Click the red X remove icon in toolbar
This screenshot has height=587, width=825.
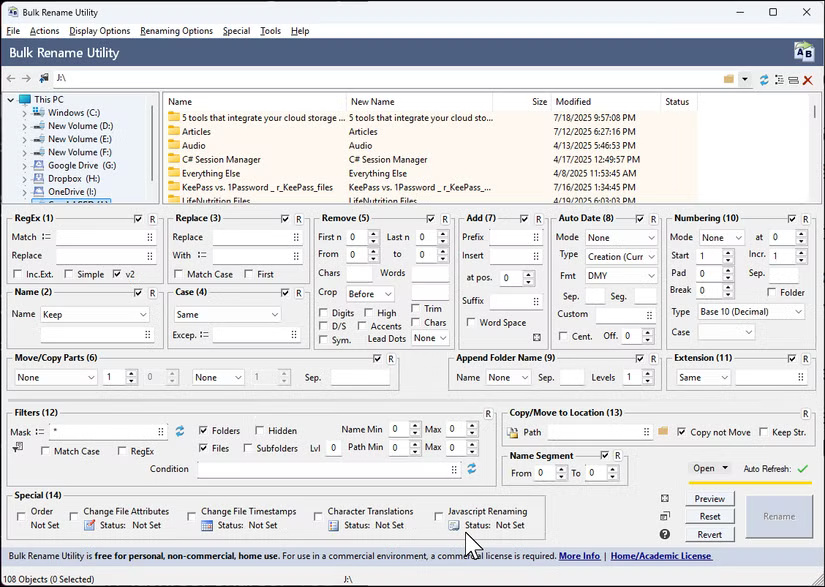pos(808,79)
